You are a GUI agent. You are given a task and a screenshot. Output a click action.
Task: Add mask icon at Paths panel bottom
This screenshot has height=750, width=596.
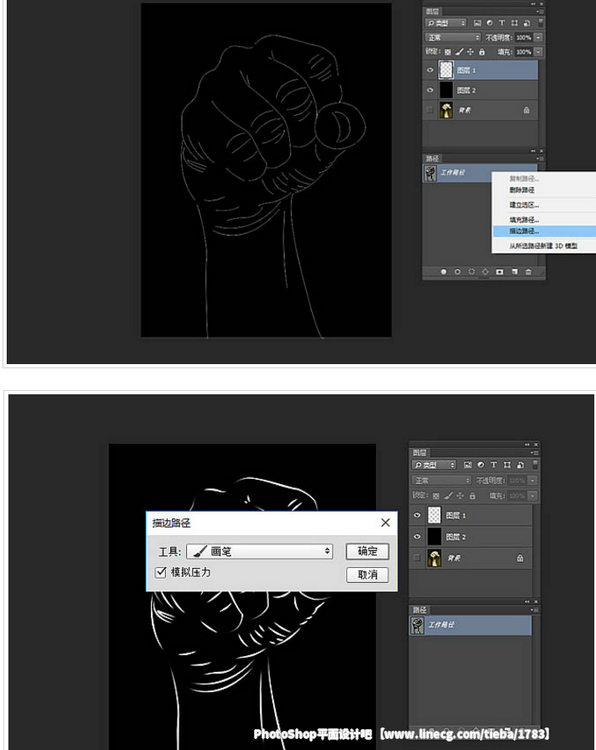pos(499,272)
